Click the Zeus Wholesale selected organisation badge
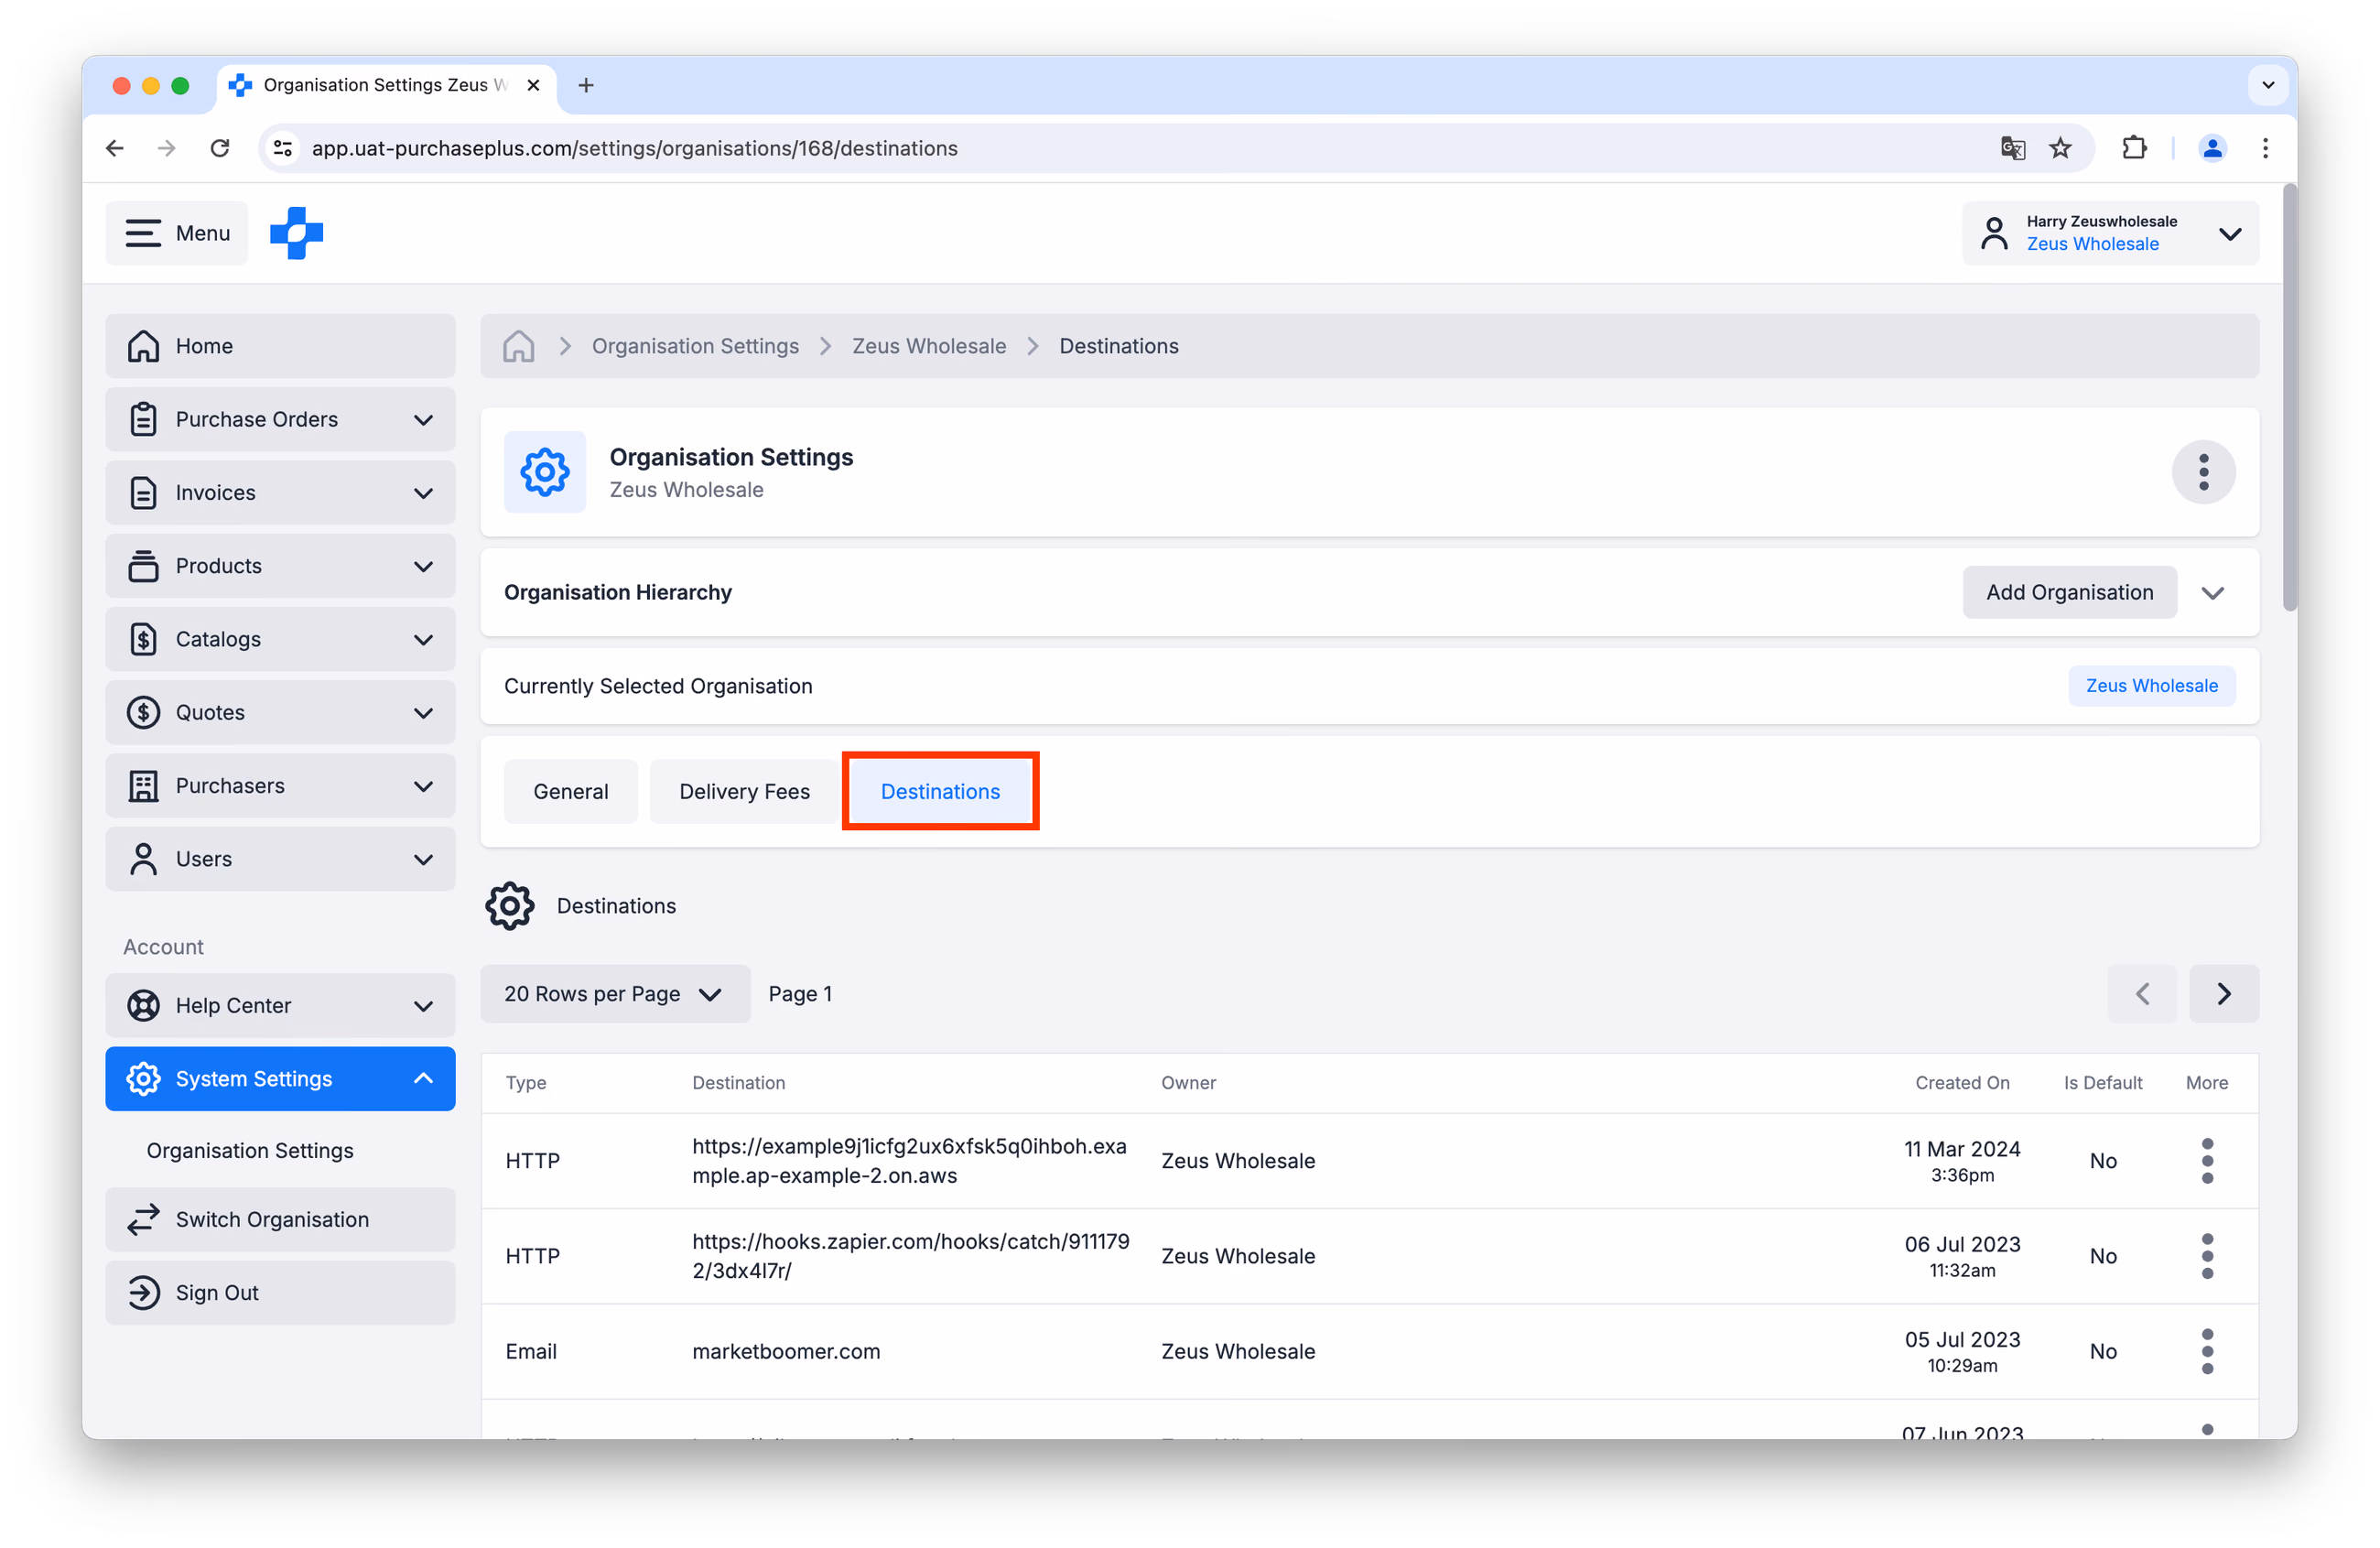Viewport: 2380px width, 1548px height. pyautogui.click(x=2151, y=686)
